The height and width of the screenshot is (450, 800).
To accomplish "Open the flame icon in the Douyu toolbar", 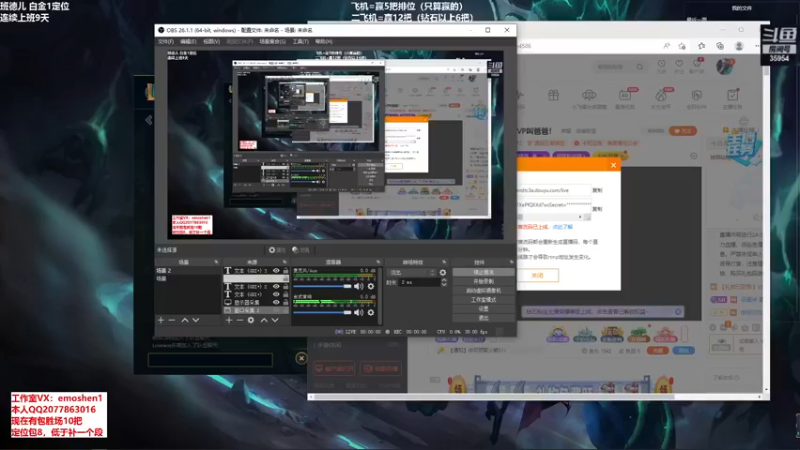I will click(661, 95).
